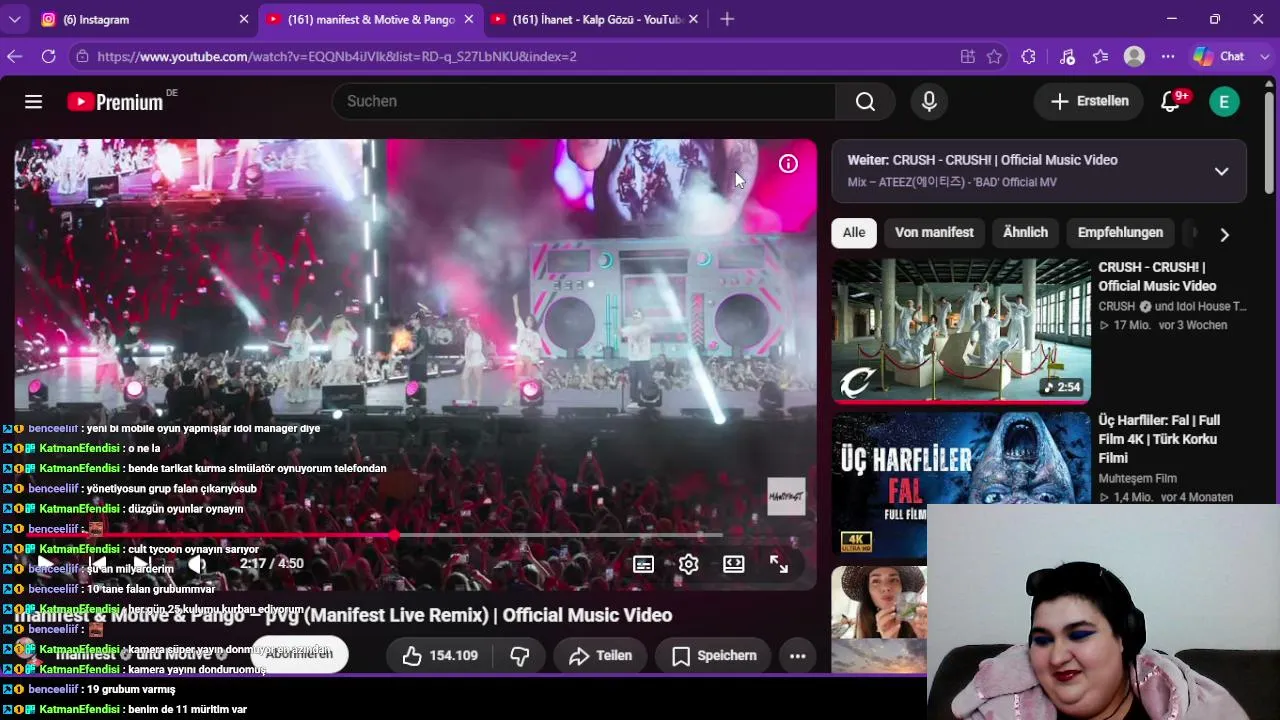Open the Üç Harfliler Fal thumbnail

tap(961, 484)
